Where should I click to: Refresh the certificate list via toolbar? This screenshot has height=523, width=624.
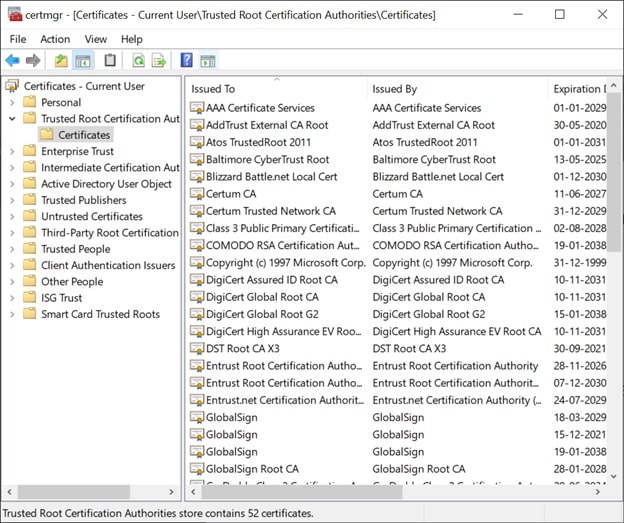pos(137,61)
